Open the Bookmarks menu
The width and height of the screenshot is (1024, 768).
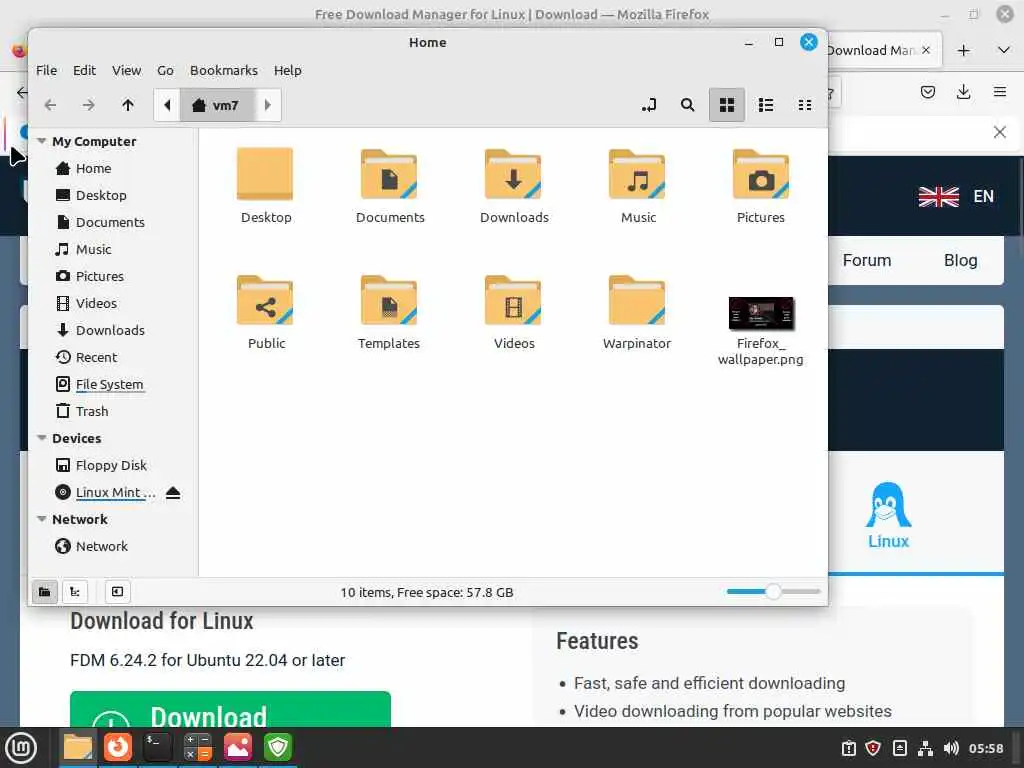[x=224, y=71]
